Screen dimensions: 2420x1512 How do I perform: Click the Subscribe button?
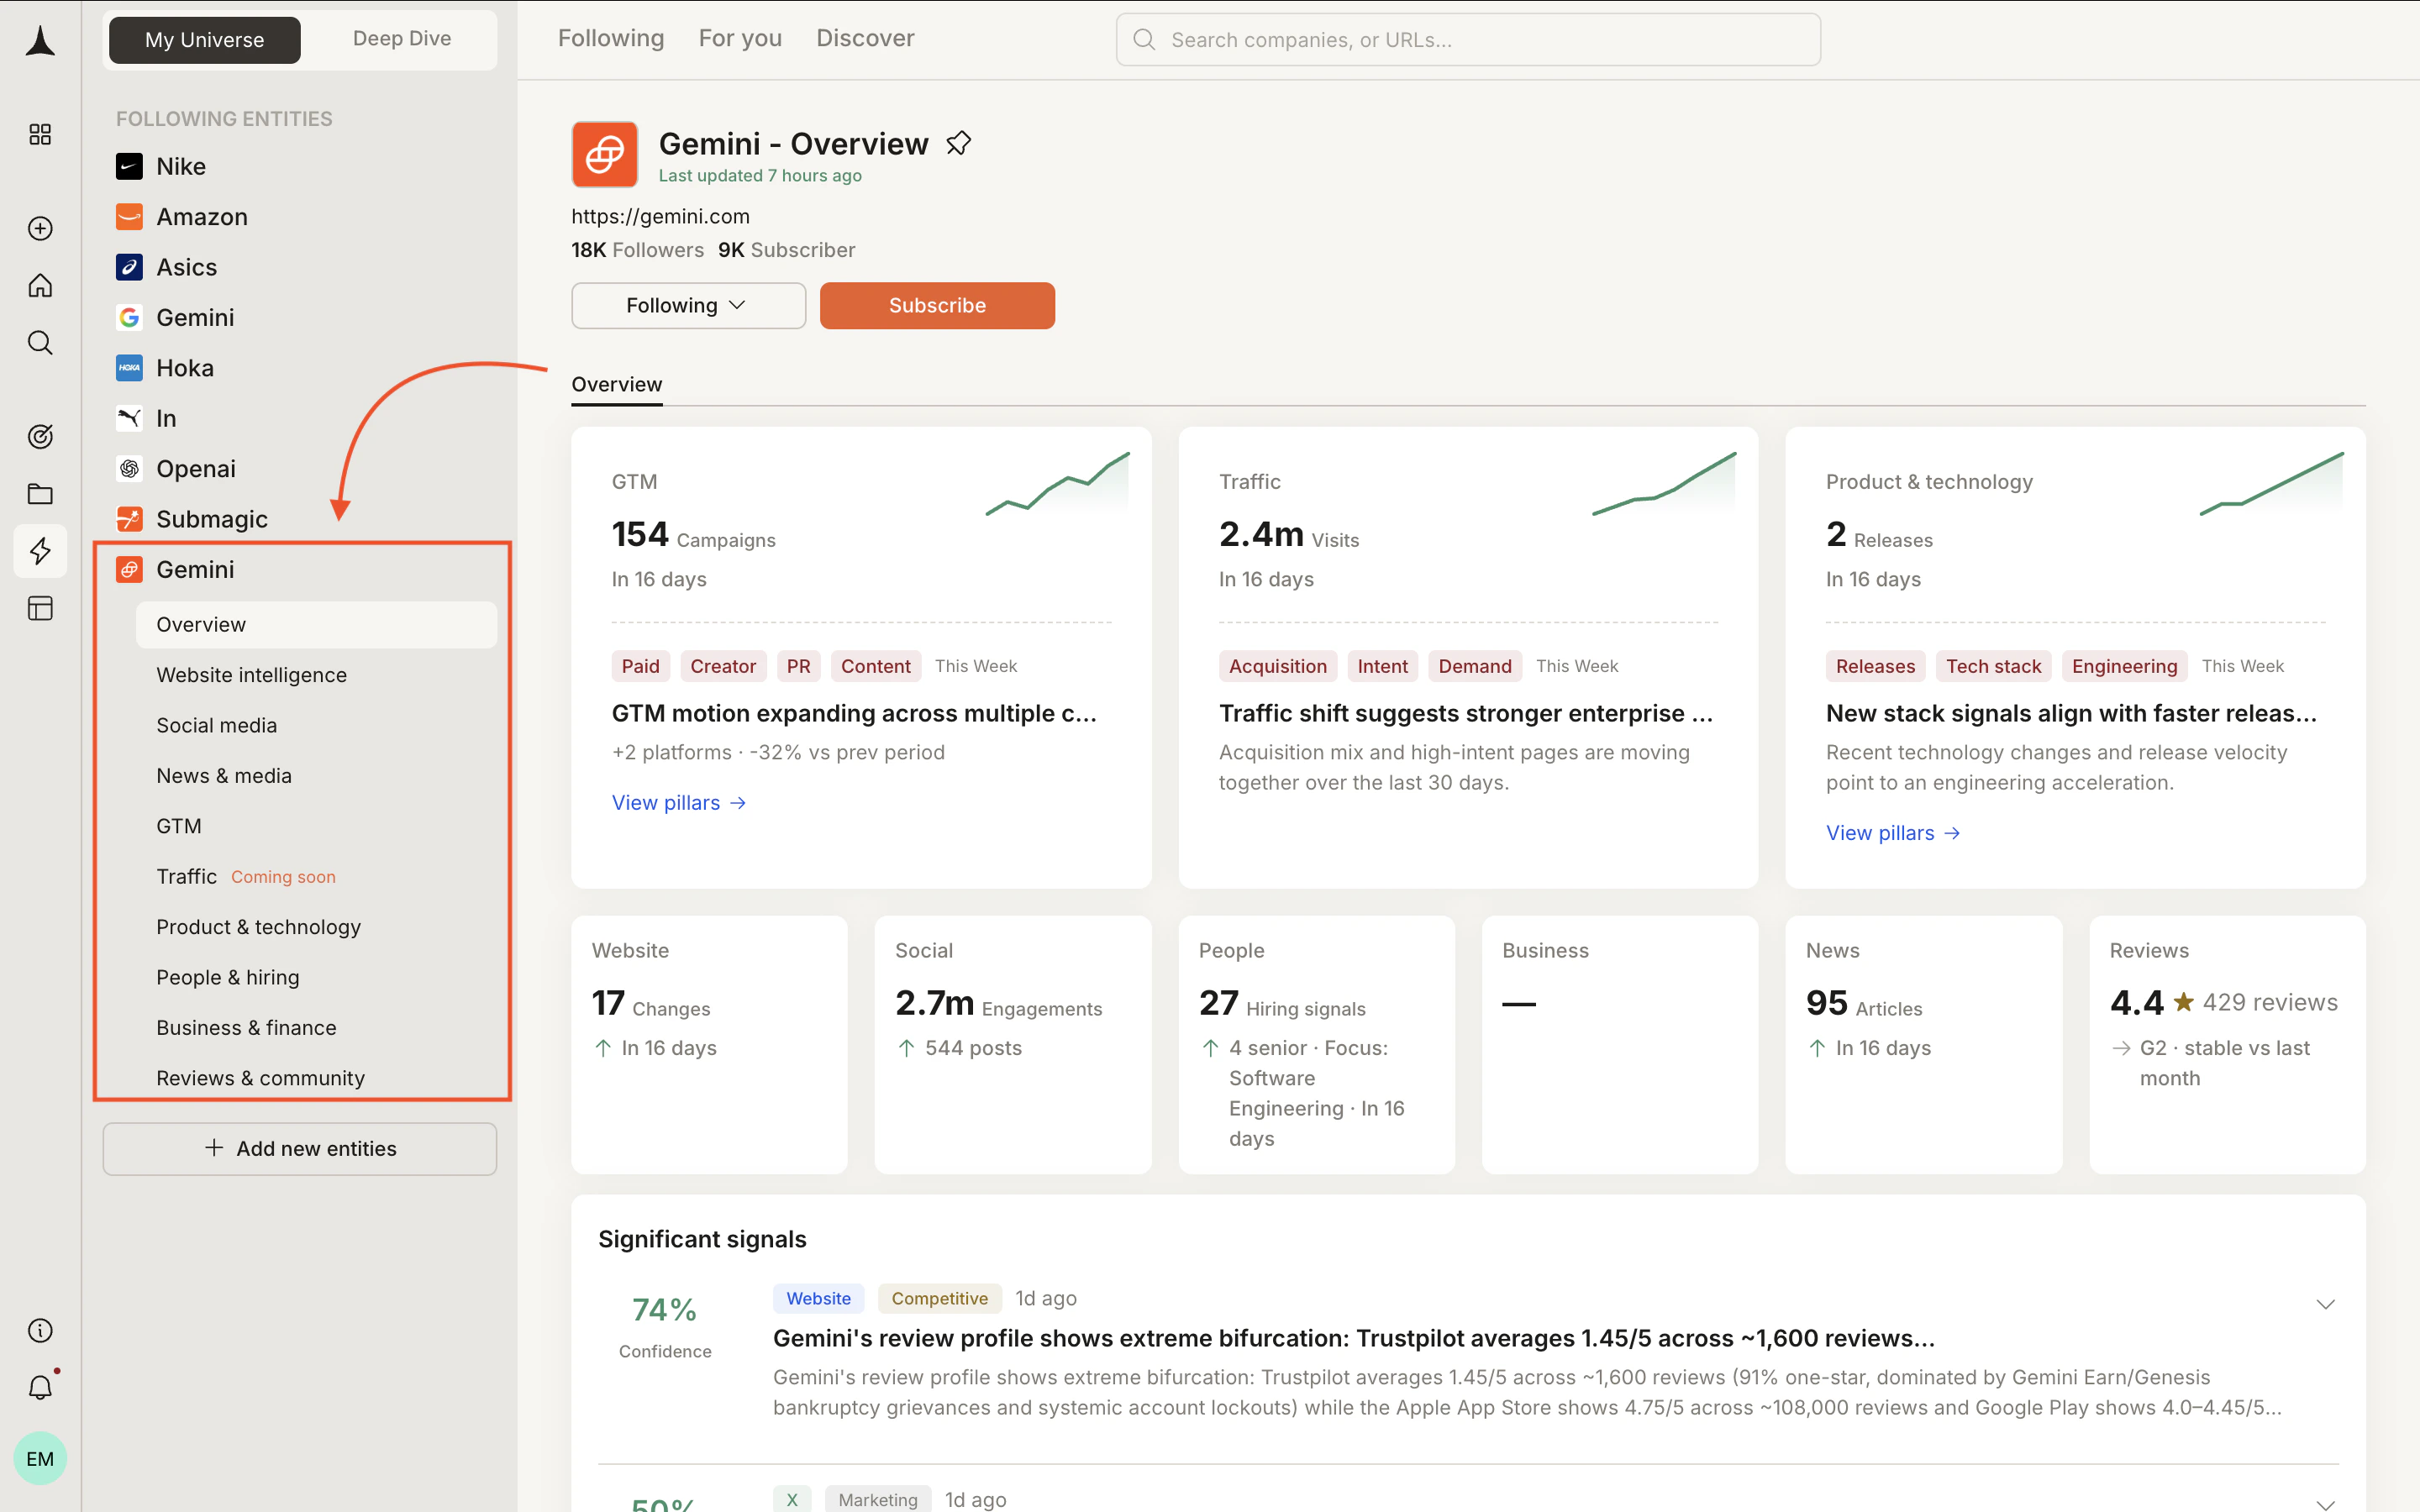[x=937, y=306]
